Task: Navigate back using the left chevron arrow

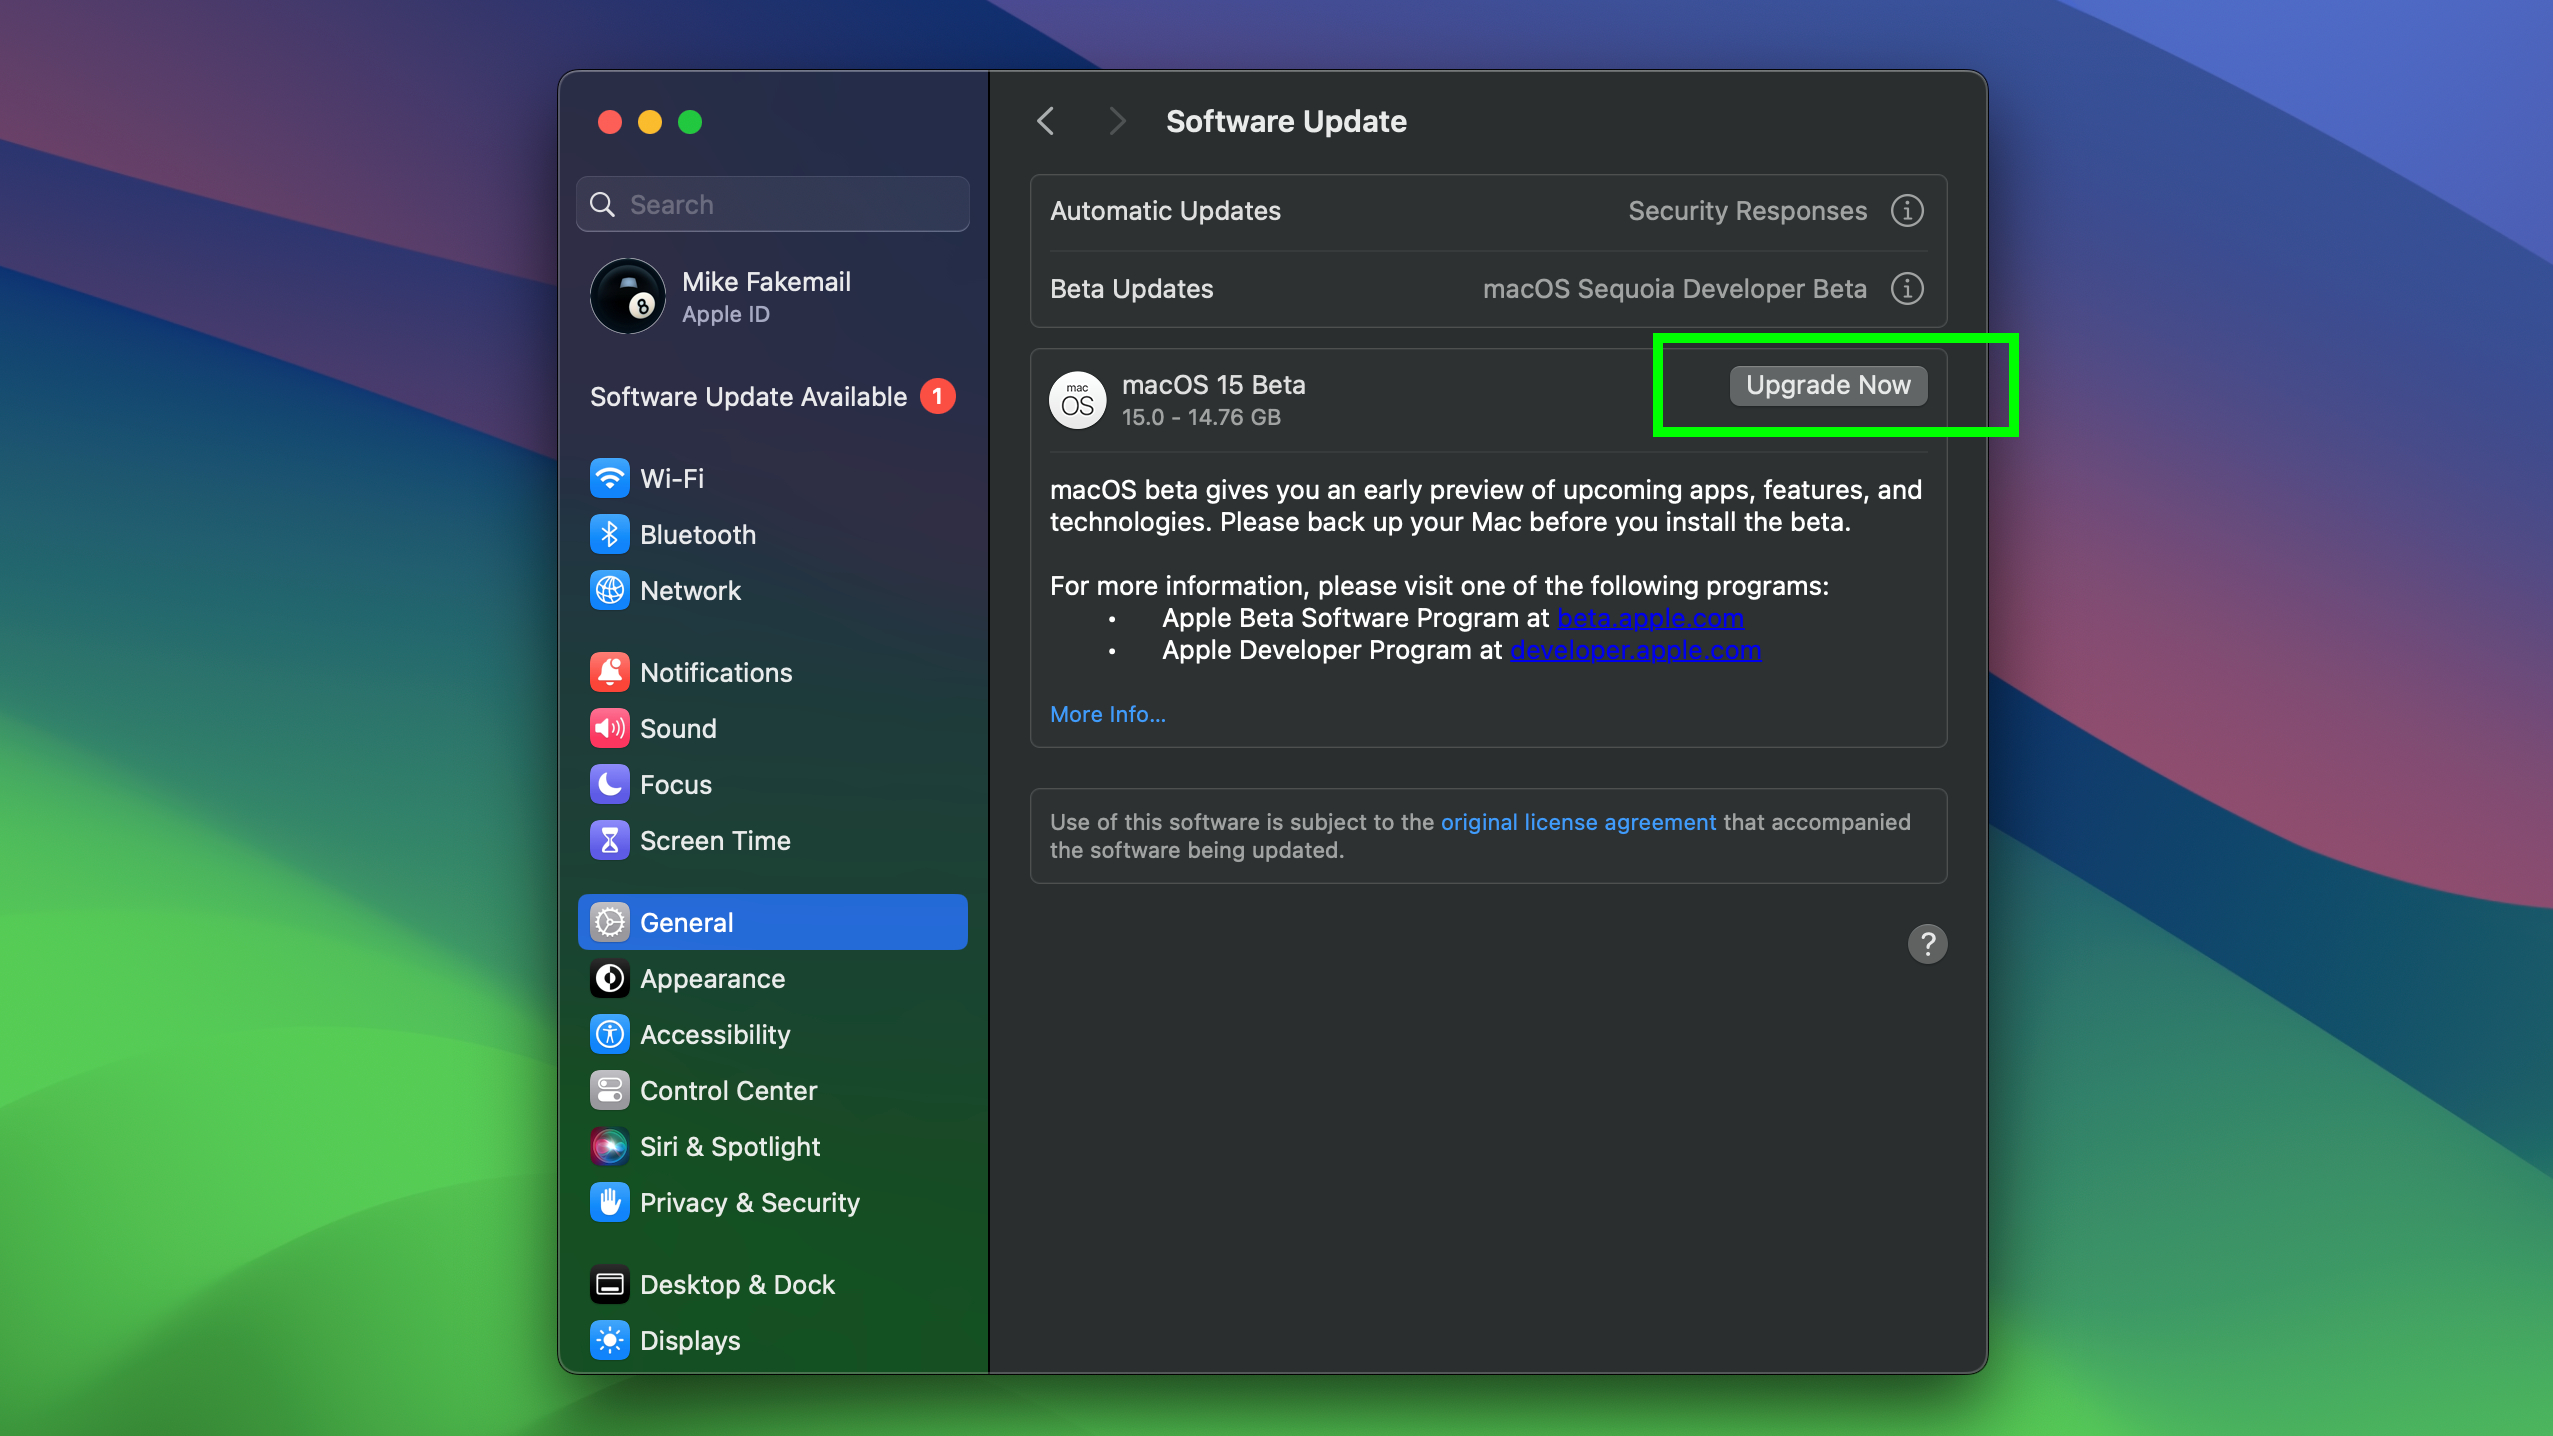Action: pos(1046,120)
